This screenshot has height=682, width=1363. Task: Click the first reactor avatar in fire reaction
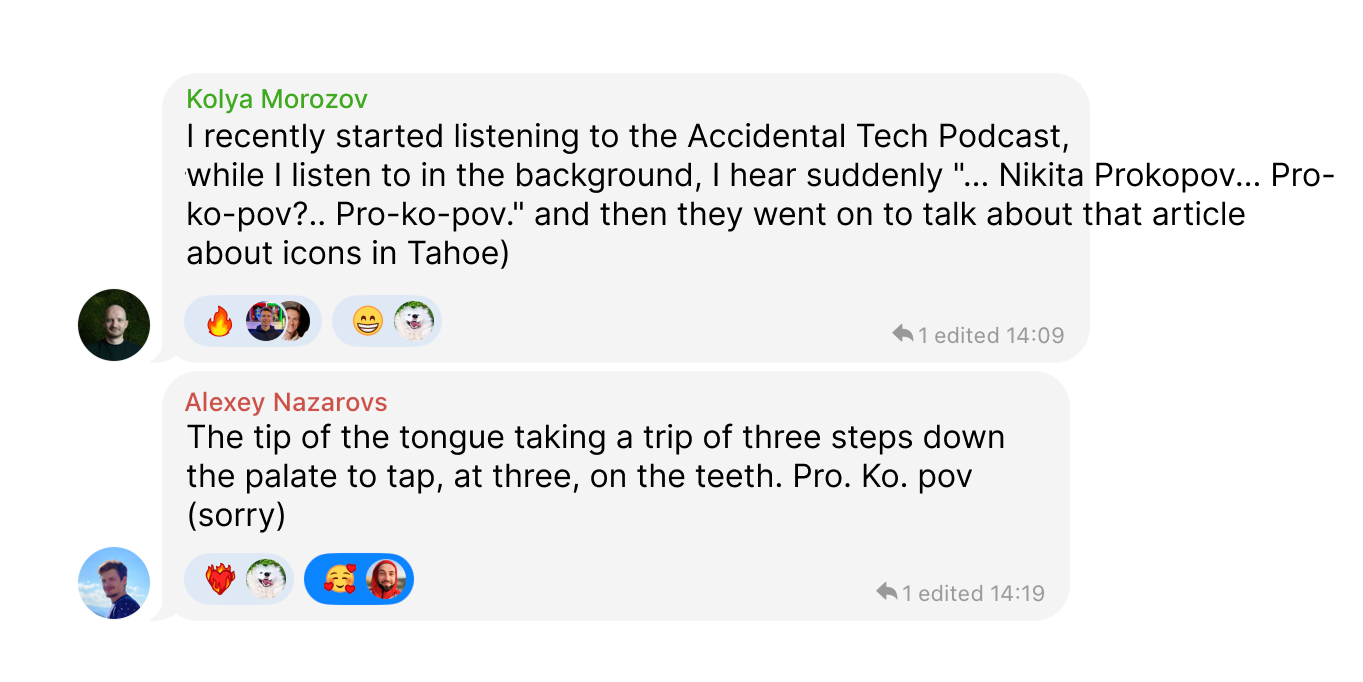(265, 322)
